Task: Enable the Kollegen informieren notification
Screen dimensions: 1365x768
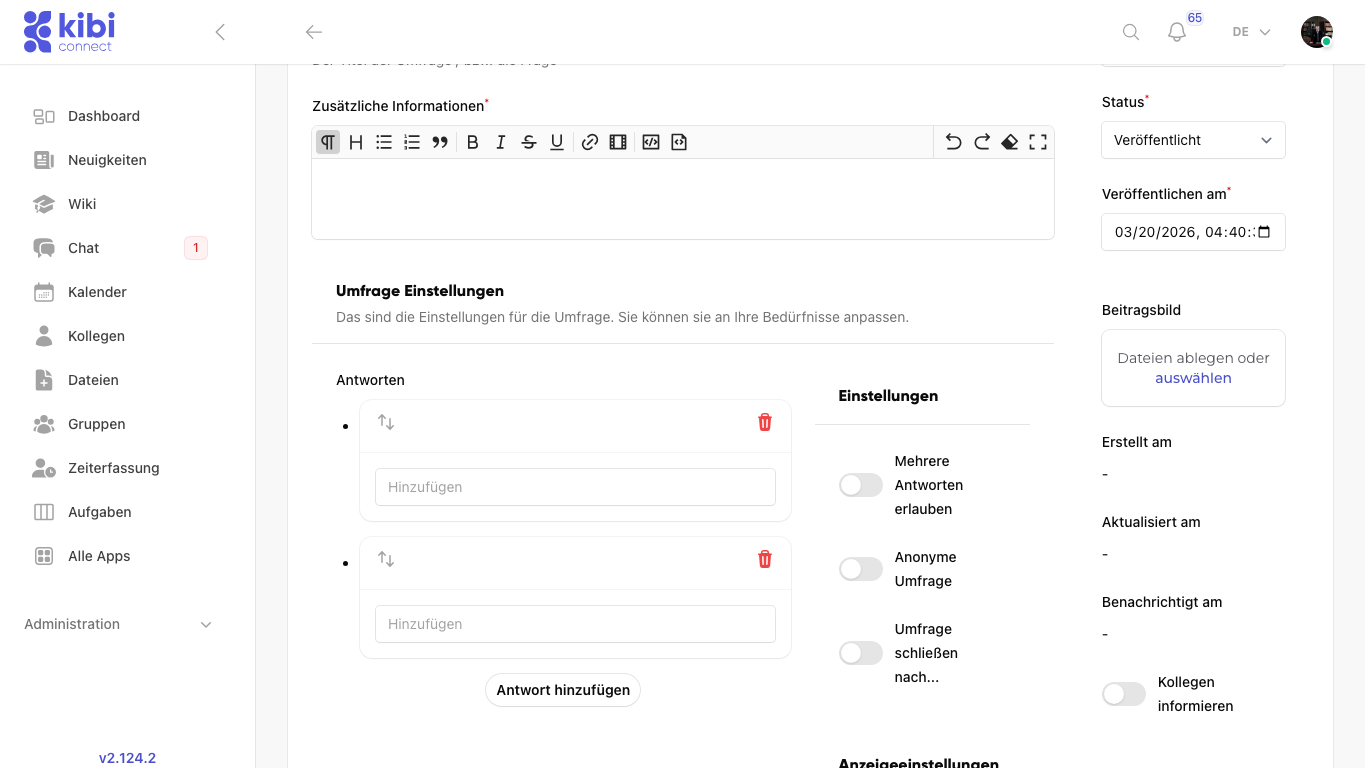Action: tap(1123, 693)
